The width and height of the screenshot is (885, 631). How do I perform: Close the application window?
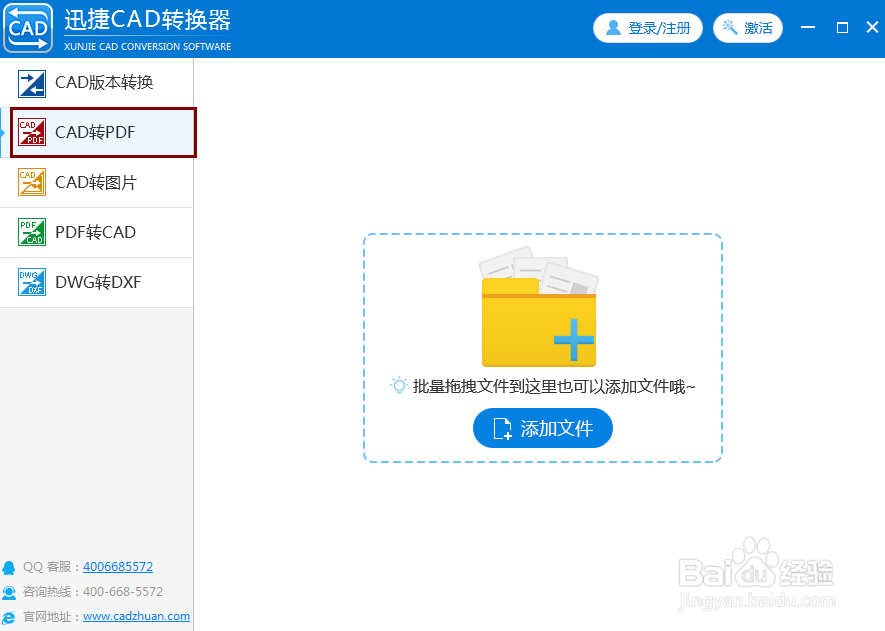[872, 27]
